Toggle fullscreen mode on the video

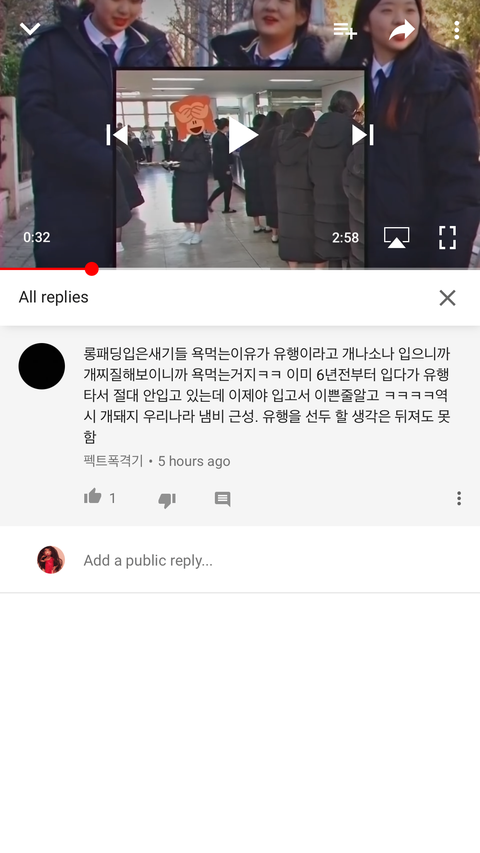[447, 237]
